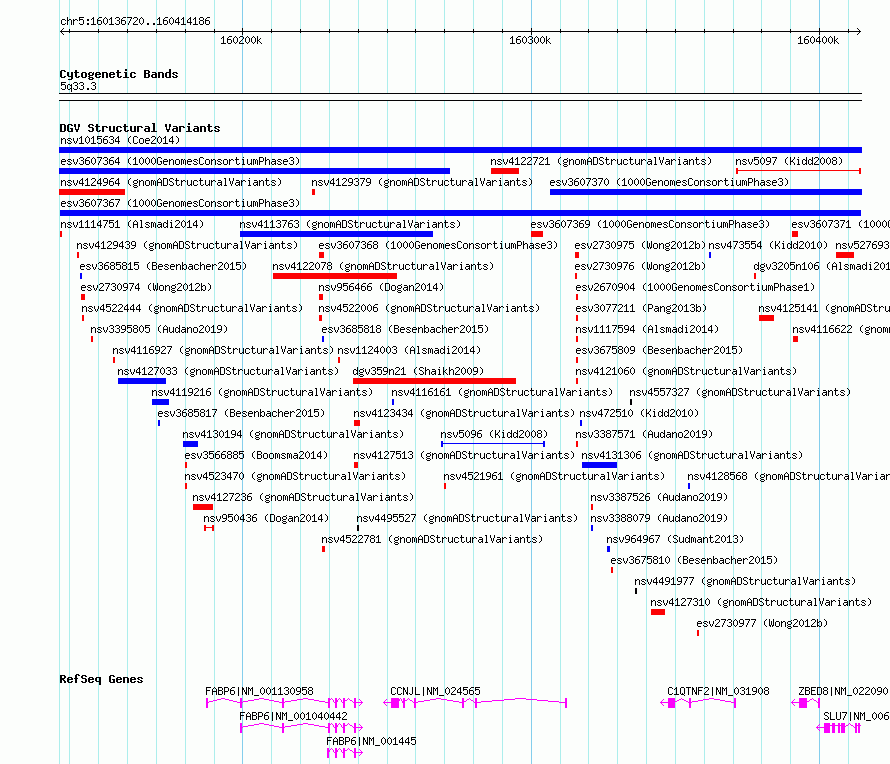Open nsv964967 (Sudmant2013) variant
This screenshot has width=890, height=764.
675,539
